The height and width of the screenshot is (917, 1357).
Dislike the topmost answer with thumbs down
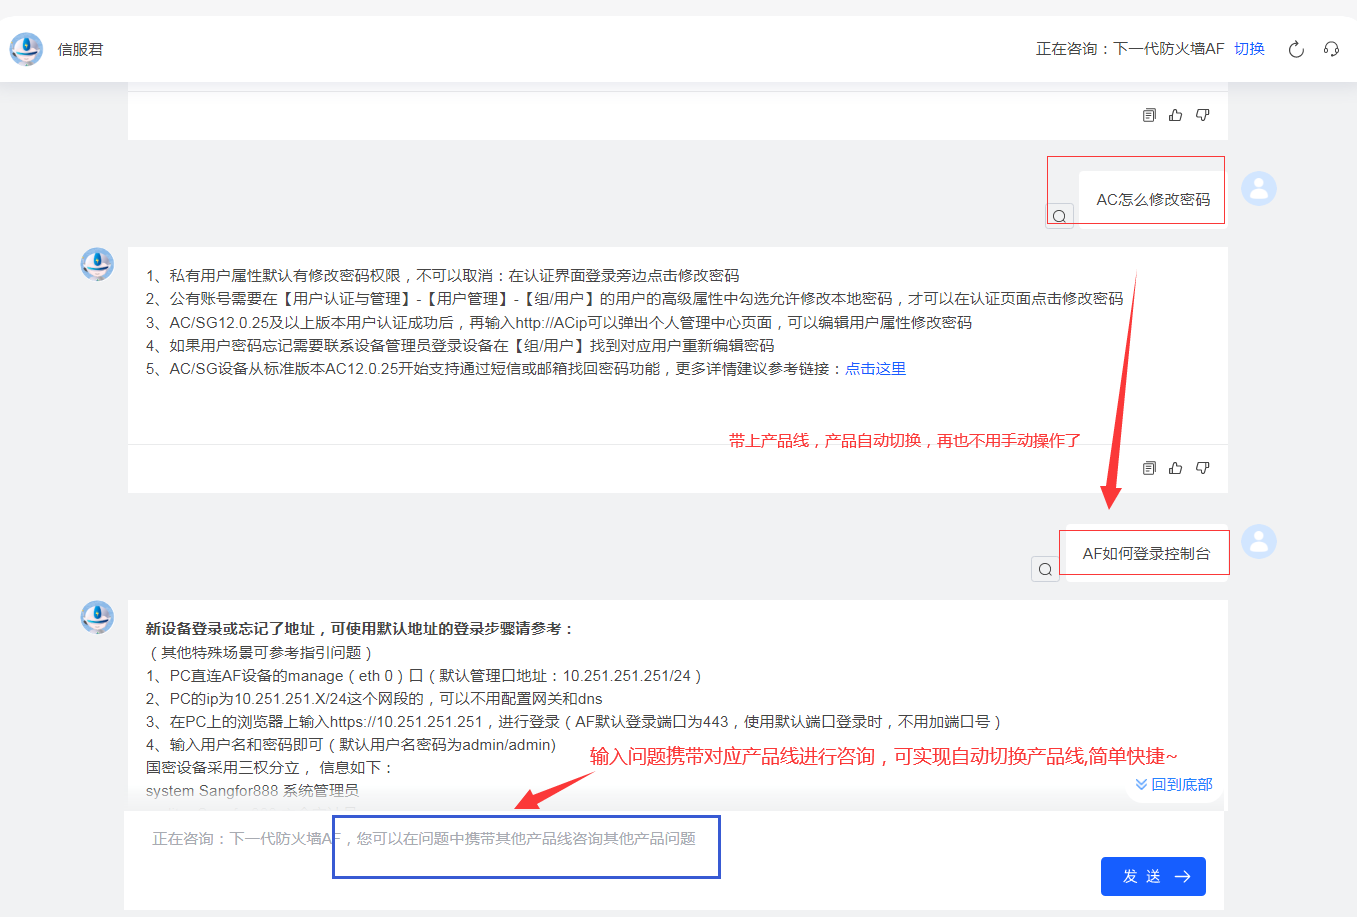pos(1203,115)
